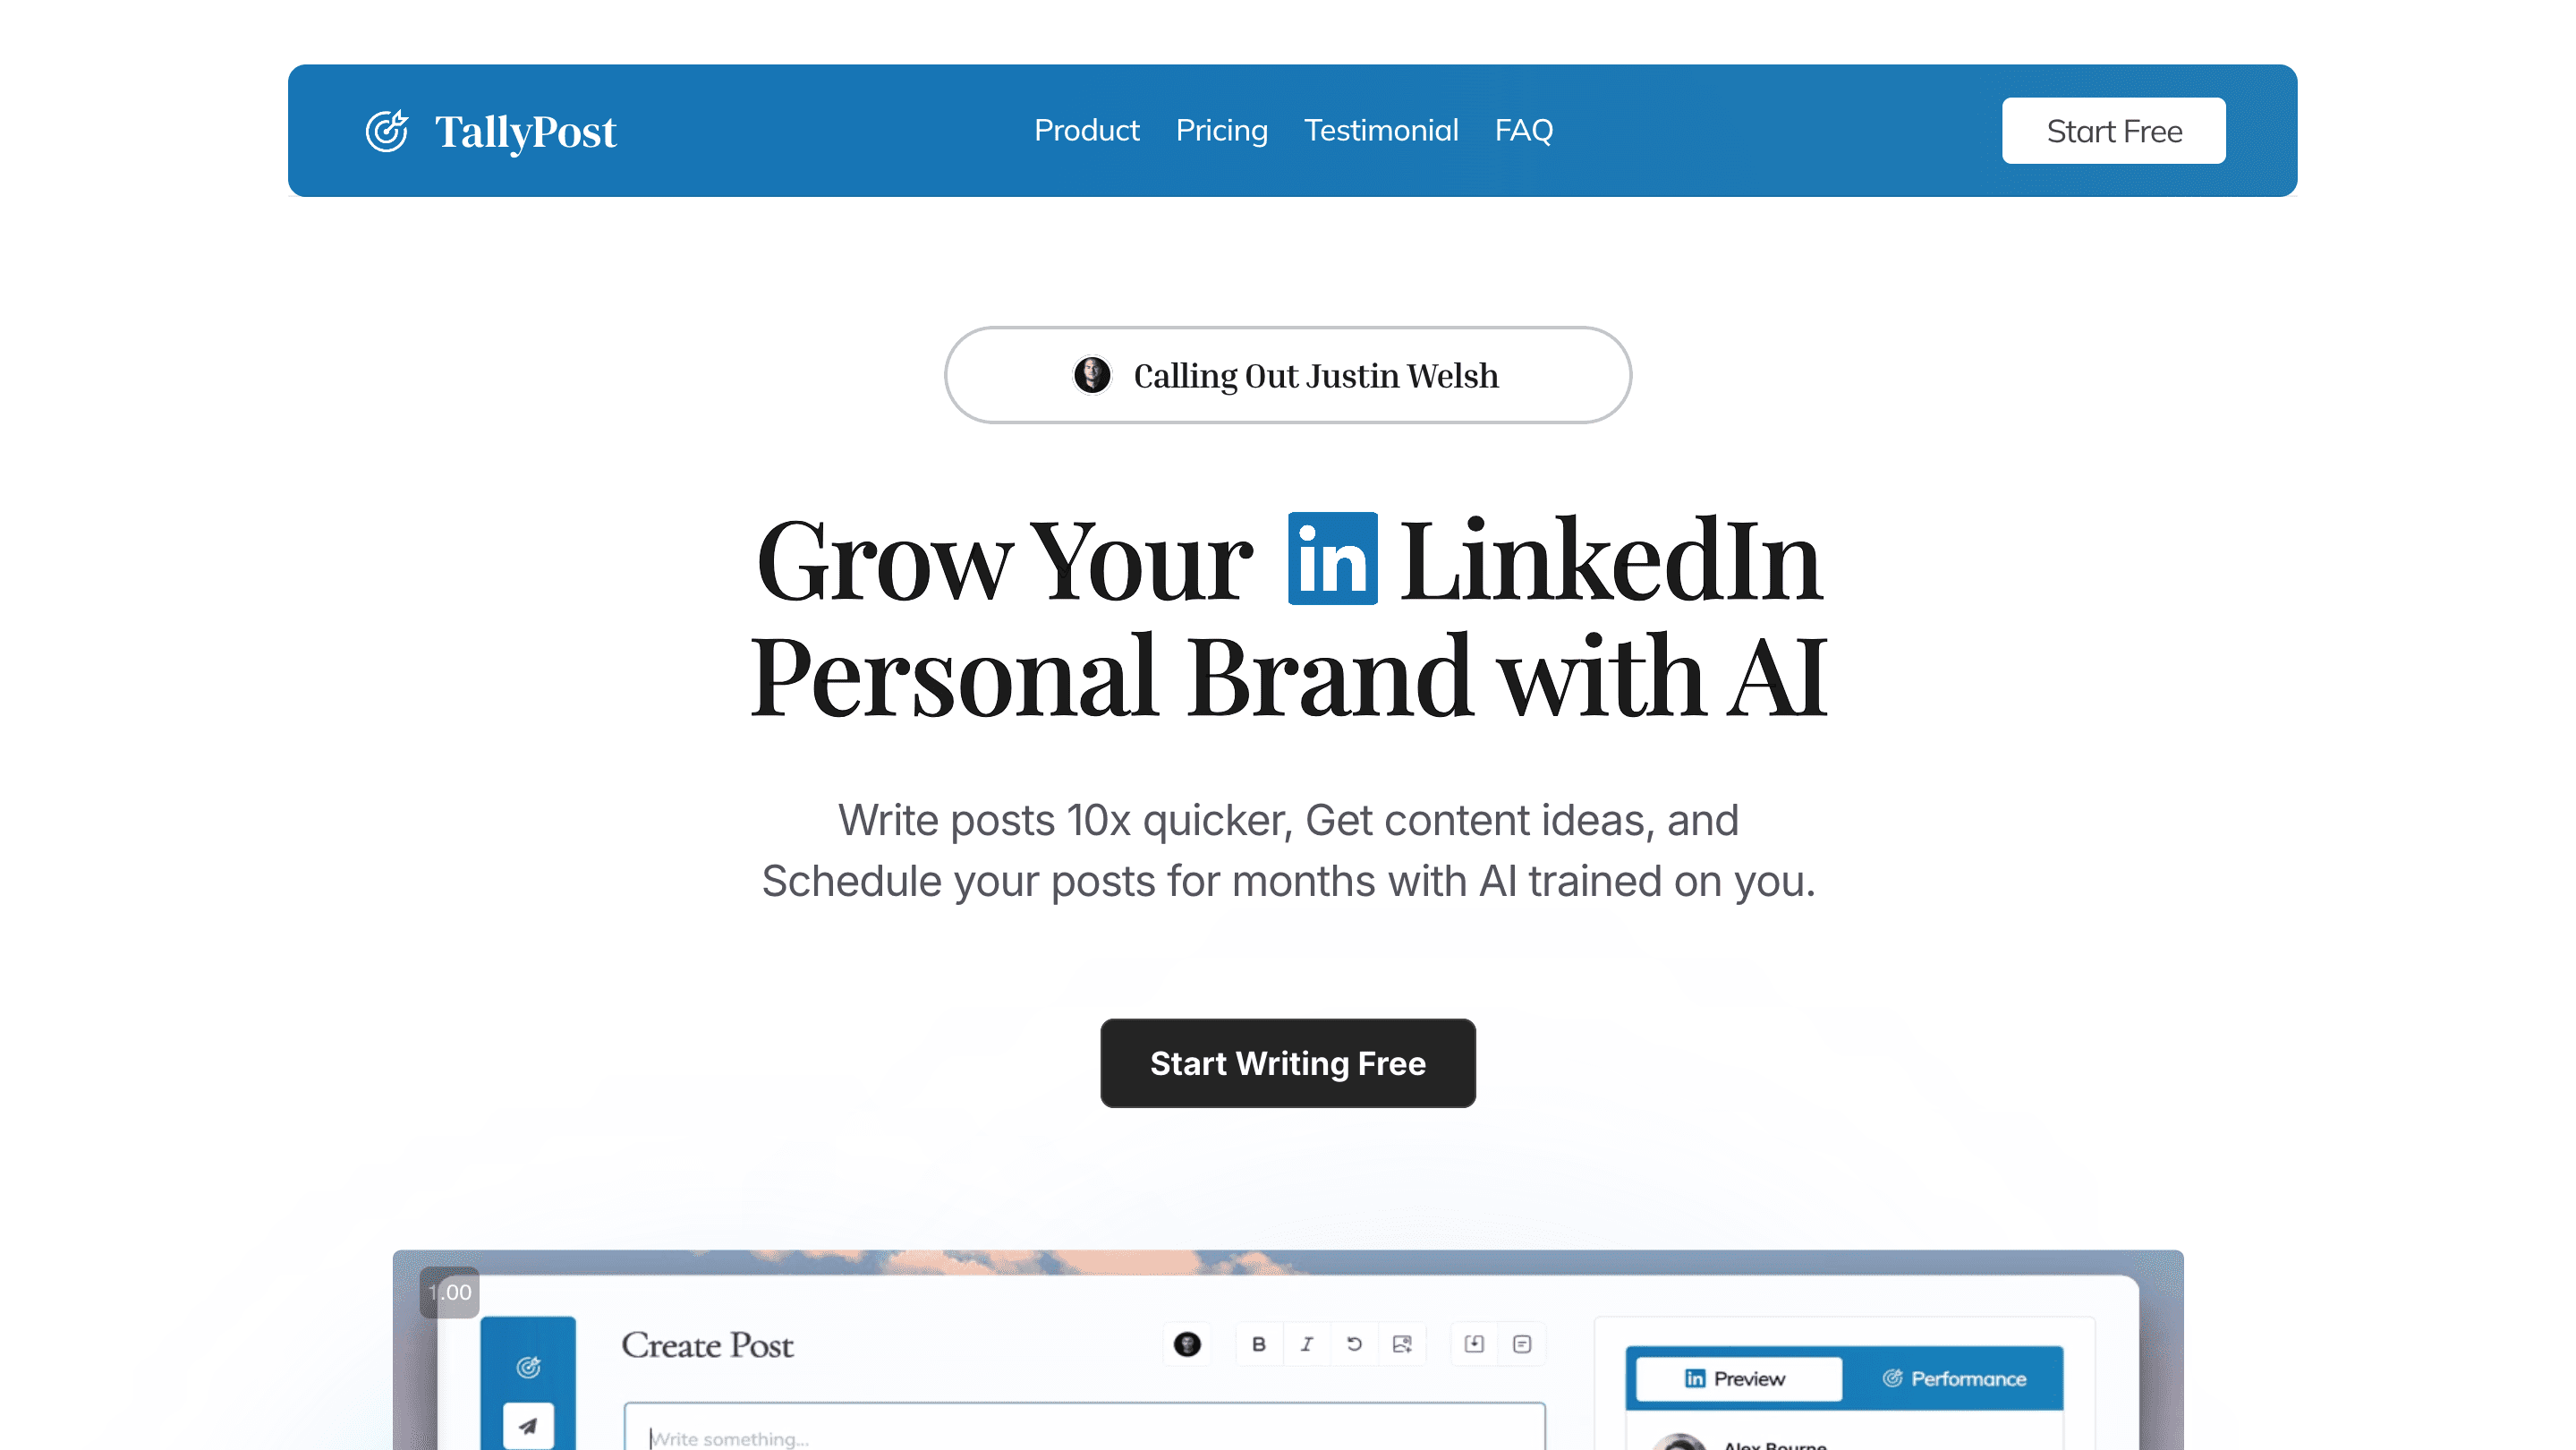Screen dimensions: 2576x1450
Task: Click the undo icon in Create Post toolbar
Action: coord(1354,1343)
